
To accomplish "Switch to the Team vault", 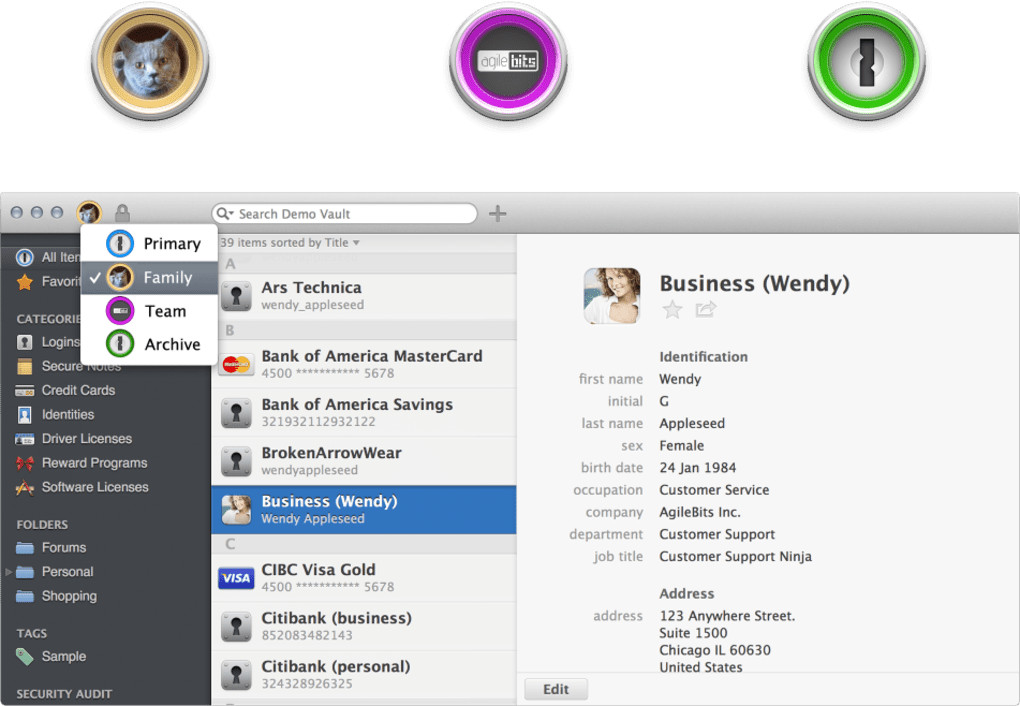I will [x=149, y=311].
